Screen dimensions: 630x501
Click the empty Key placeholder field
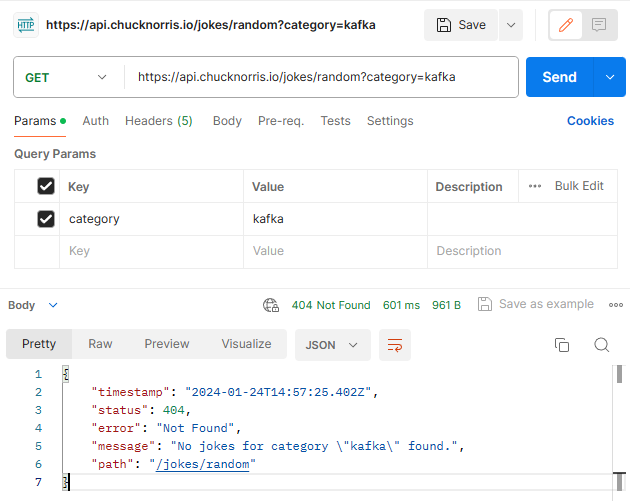151,251
